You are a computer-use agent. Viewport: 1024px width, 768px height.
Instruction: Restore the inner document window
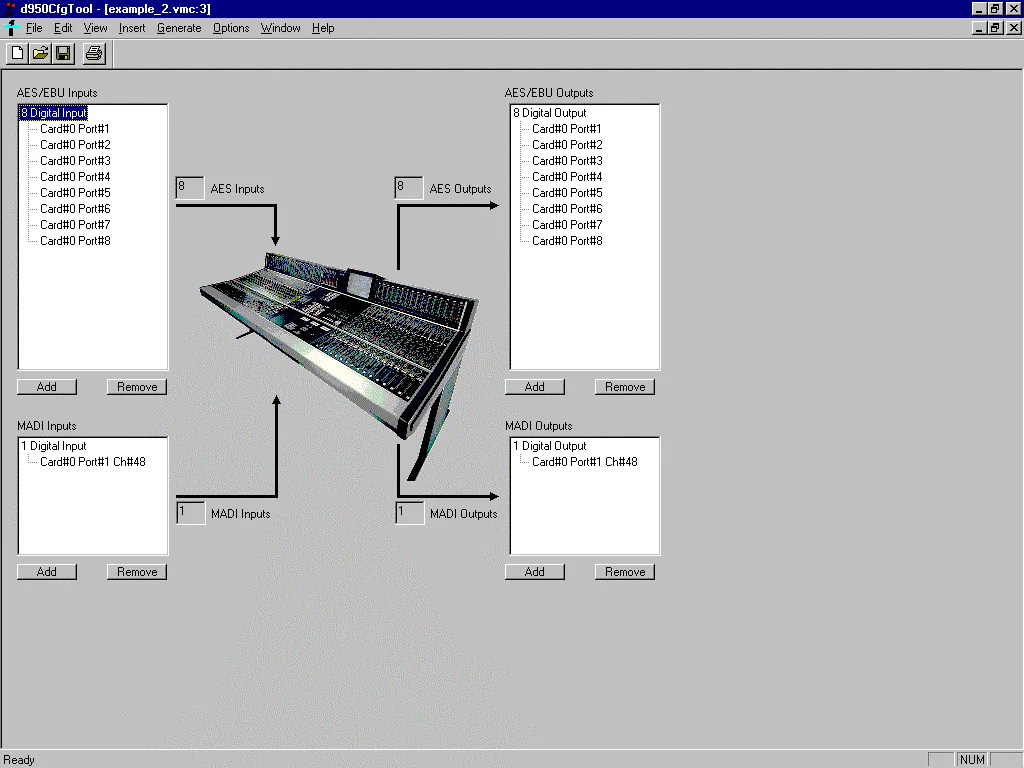[995, 28]
